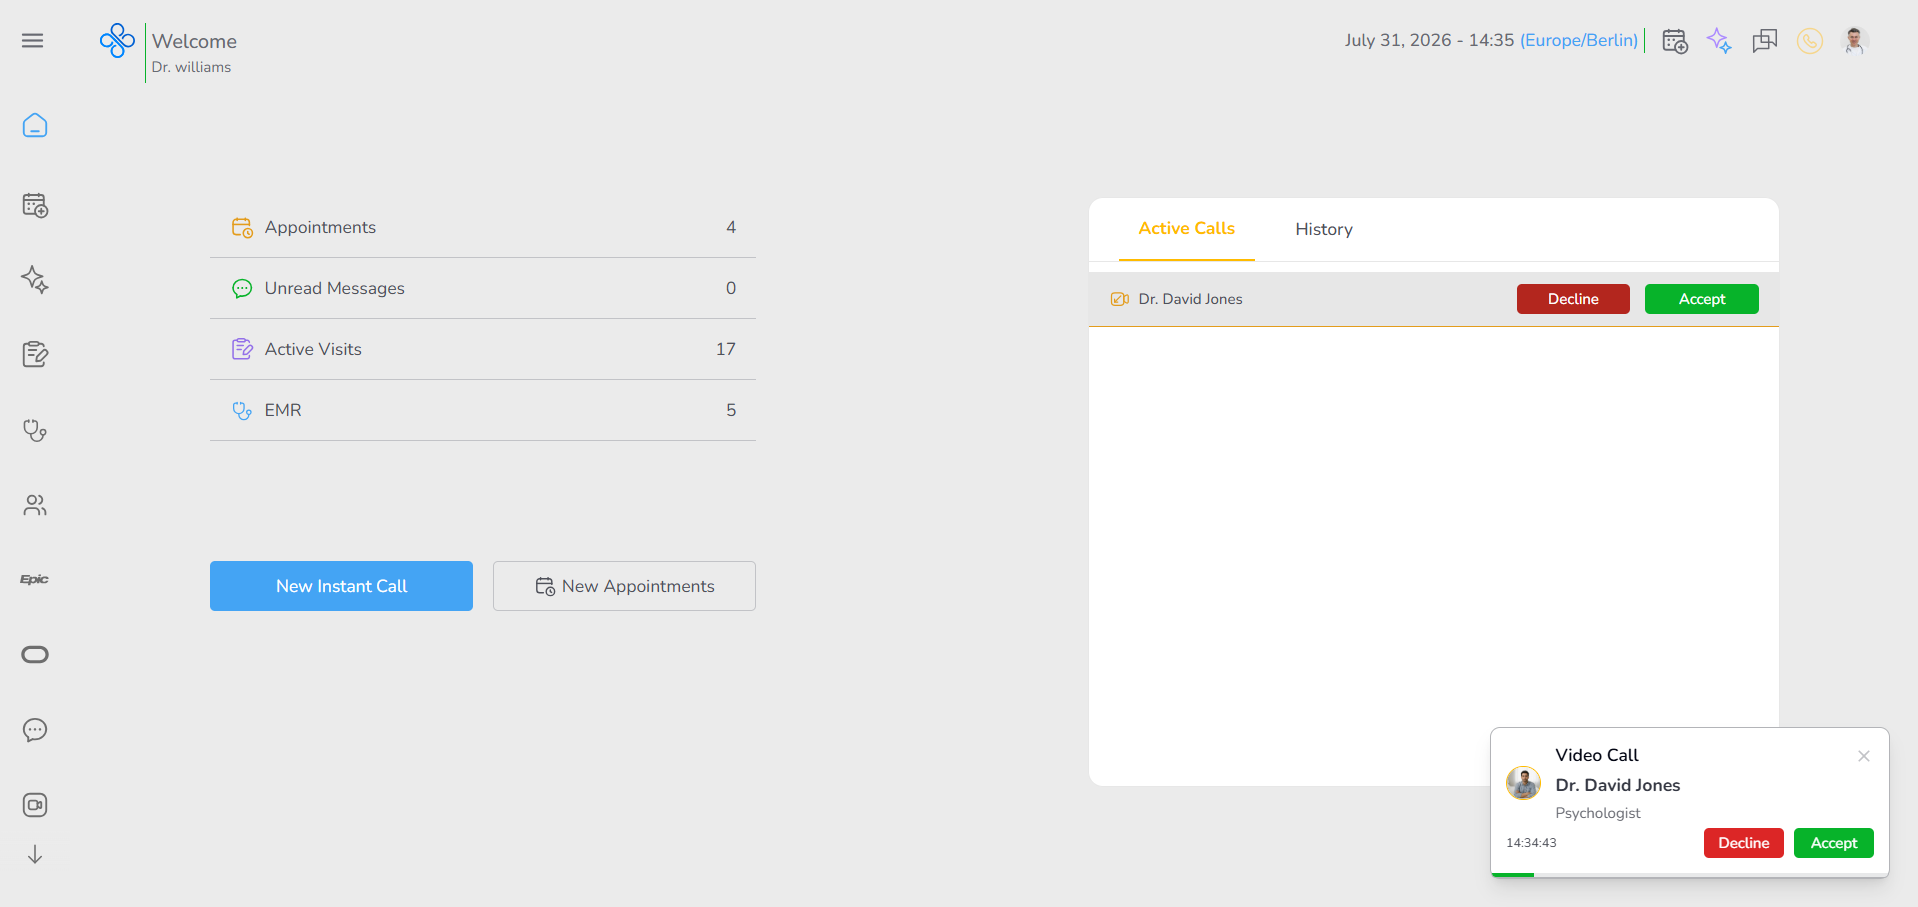This screenshot has width=1918, height=907.
Task: Open the stethoscope EMR sidebar icon
Action: (35, 430)
